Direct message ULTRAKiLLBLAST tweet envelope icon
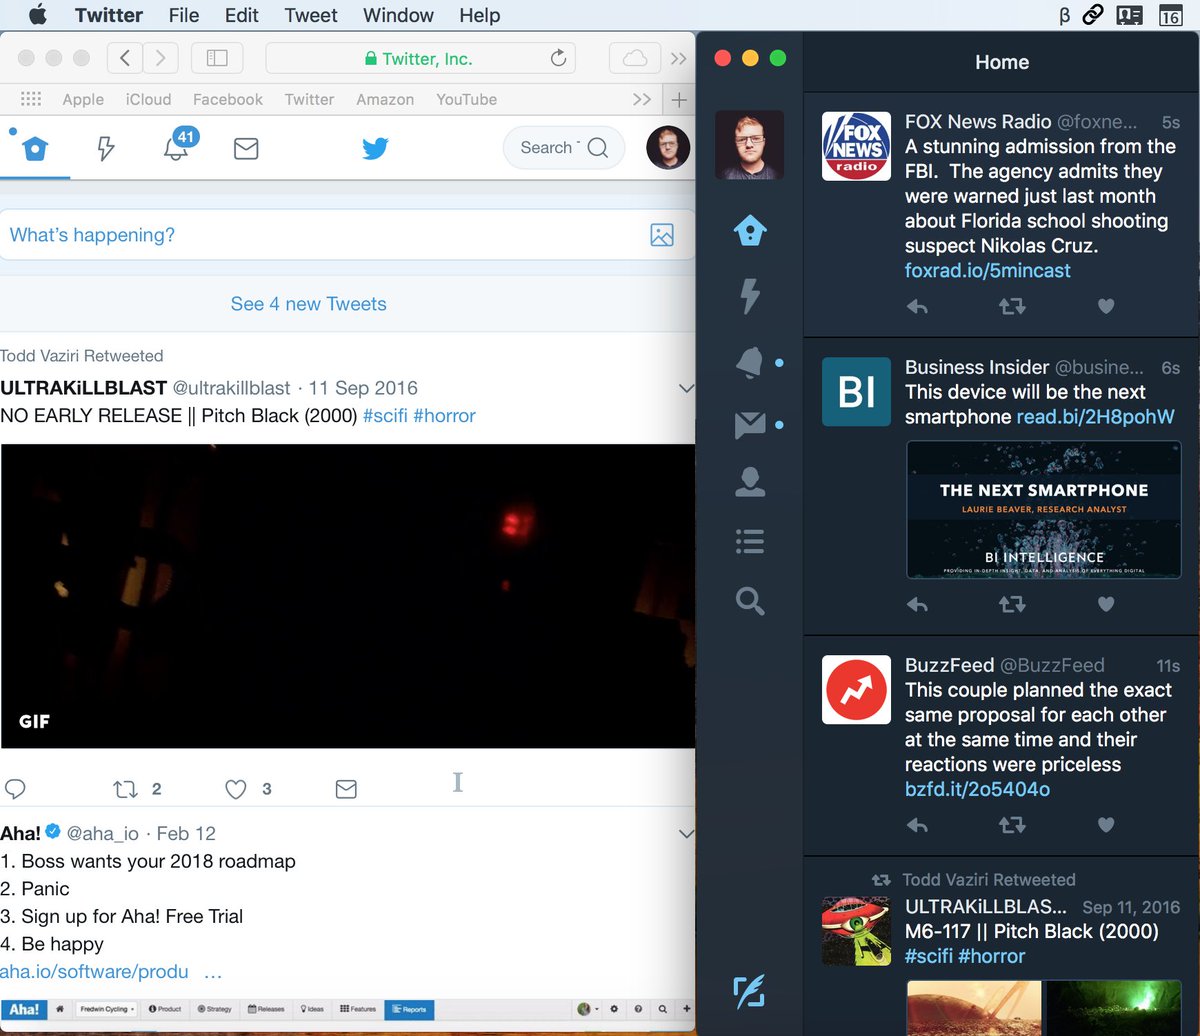1200x1036 pixels. 346,790
